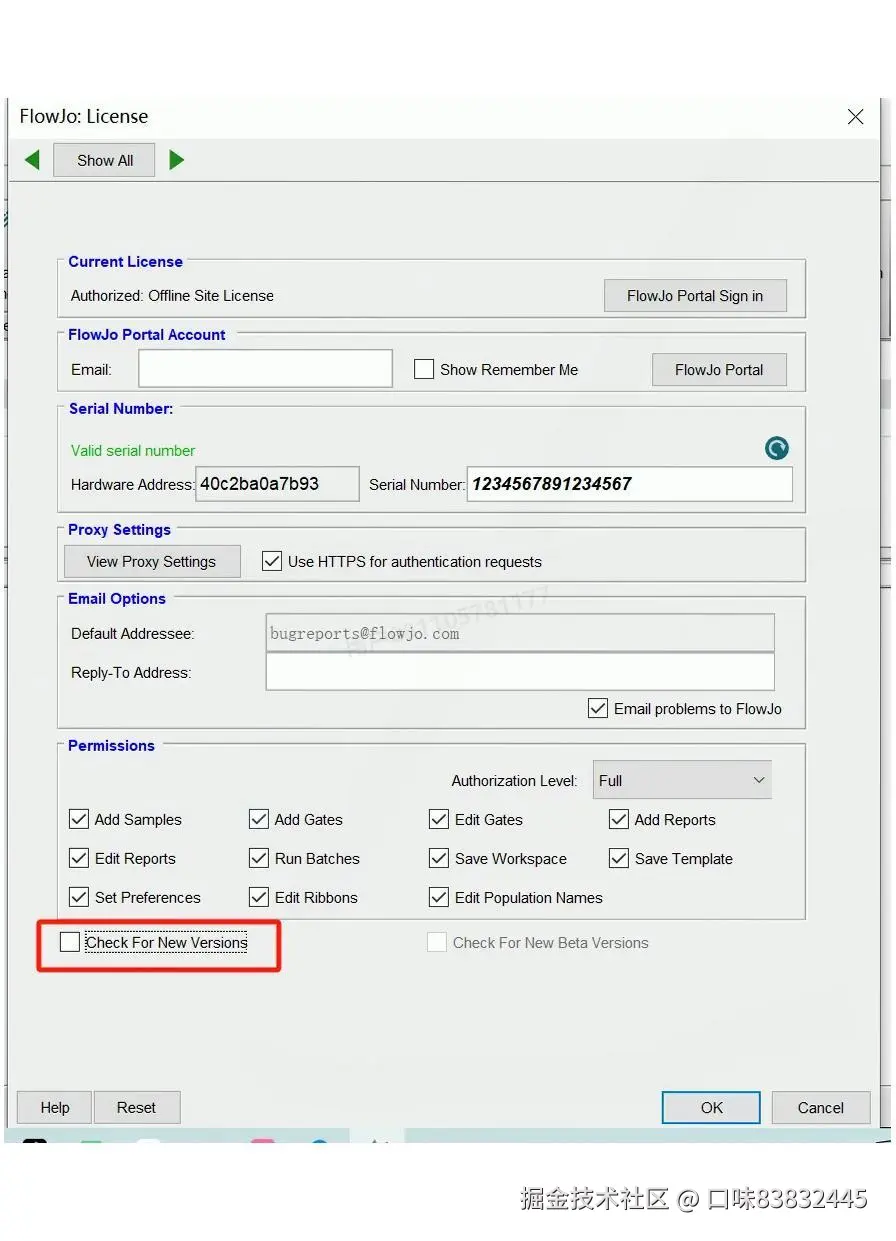896x1241 pixels.
Task: Click the serial number refresh icon
Action: click(x=776, y=449)
